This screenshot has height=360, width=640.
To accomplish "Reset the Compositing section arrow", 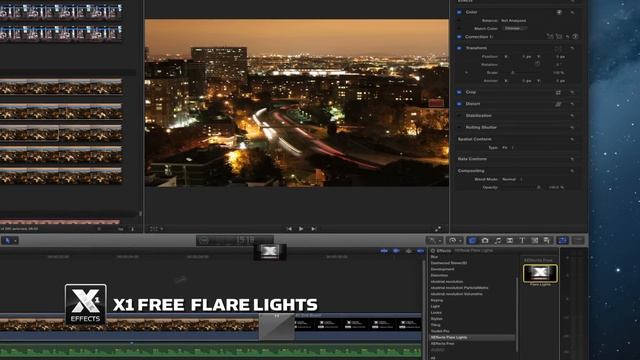I will tap(572, 171).
